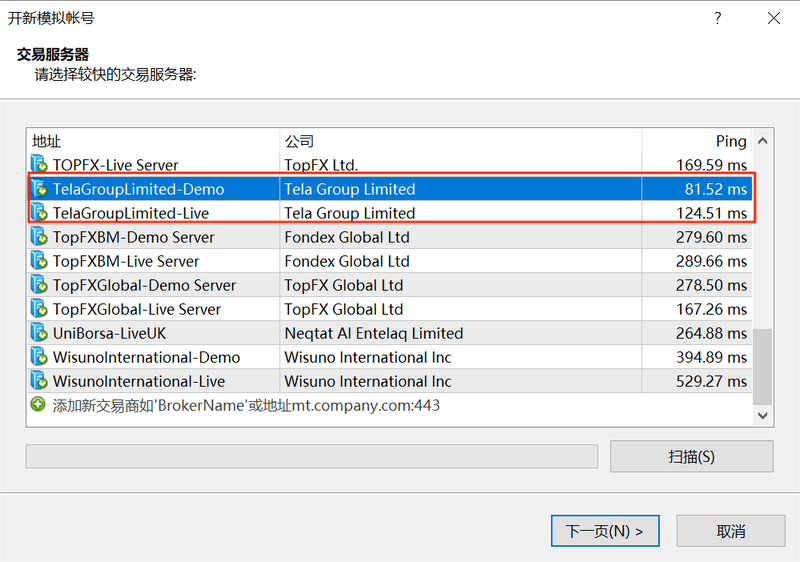Viewport: 800px width, 562px height.
Task: Click the UniBorsa-LiveUK server icon
Action: click(39, 333)
